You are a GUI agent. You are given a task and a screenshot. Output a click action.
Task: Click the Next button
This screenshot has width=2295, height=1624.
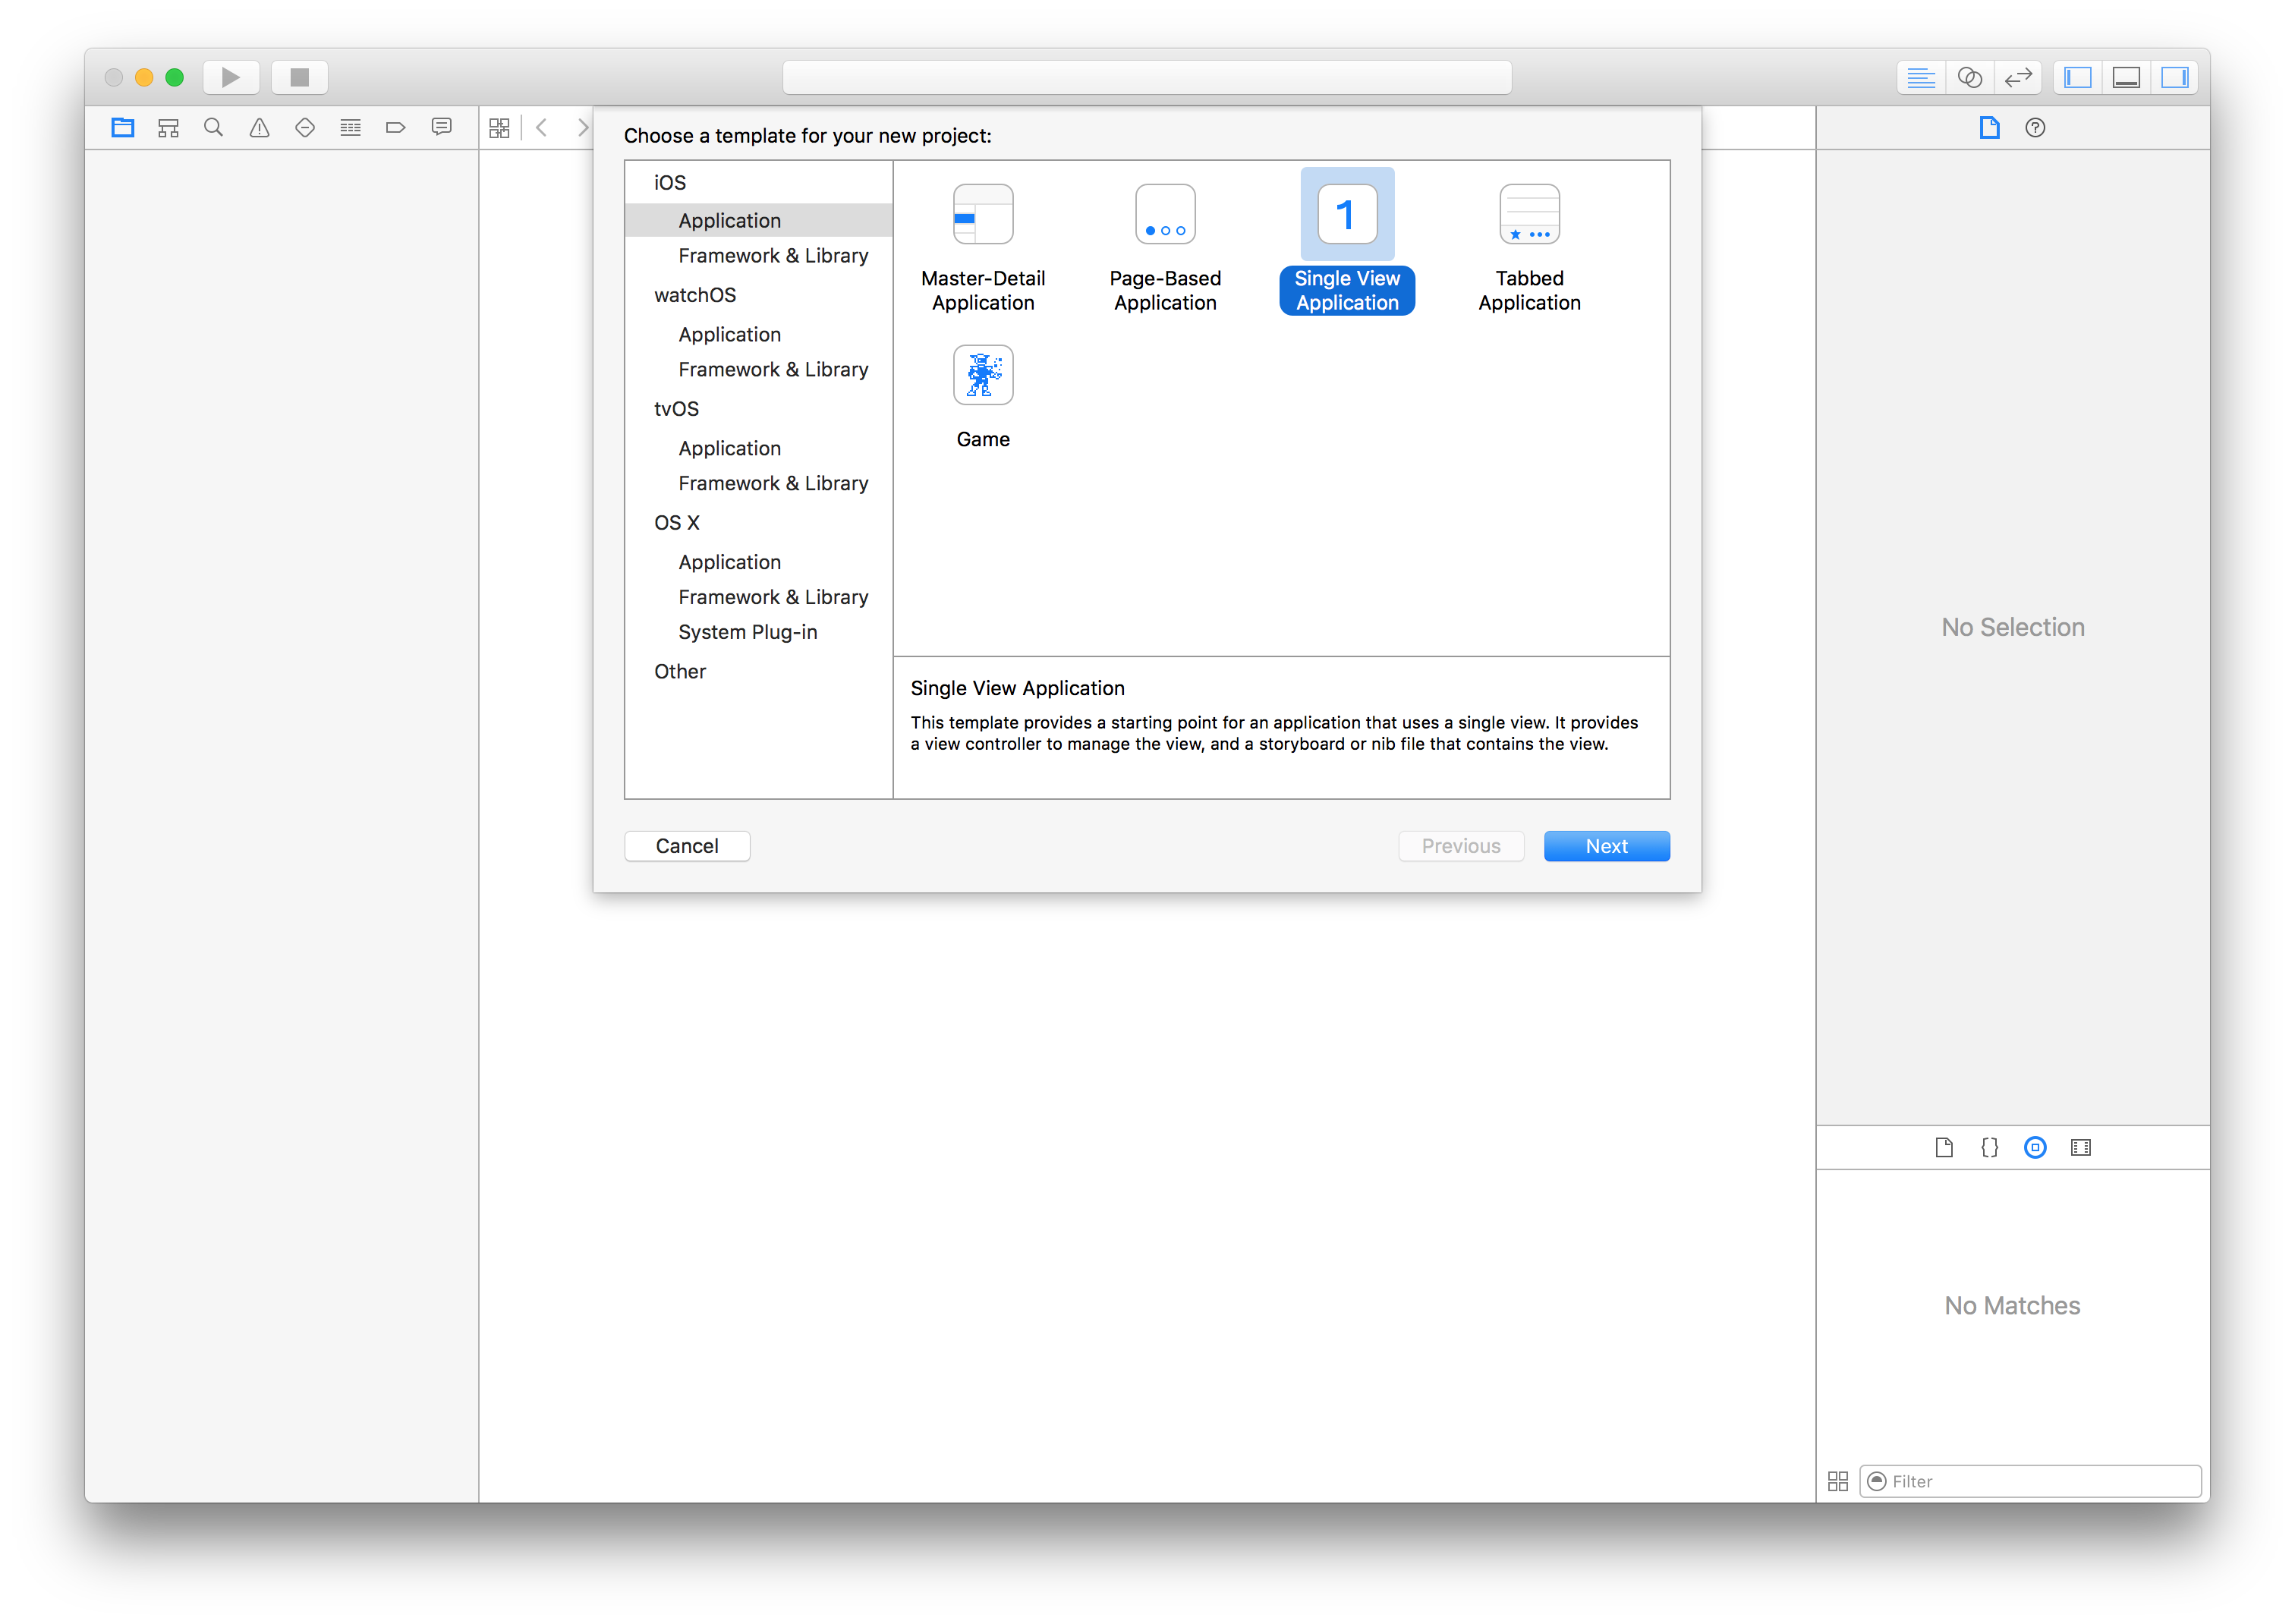(x=1606, y=846)
